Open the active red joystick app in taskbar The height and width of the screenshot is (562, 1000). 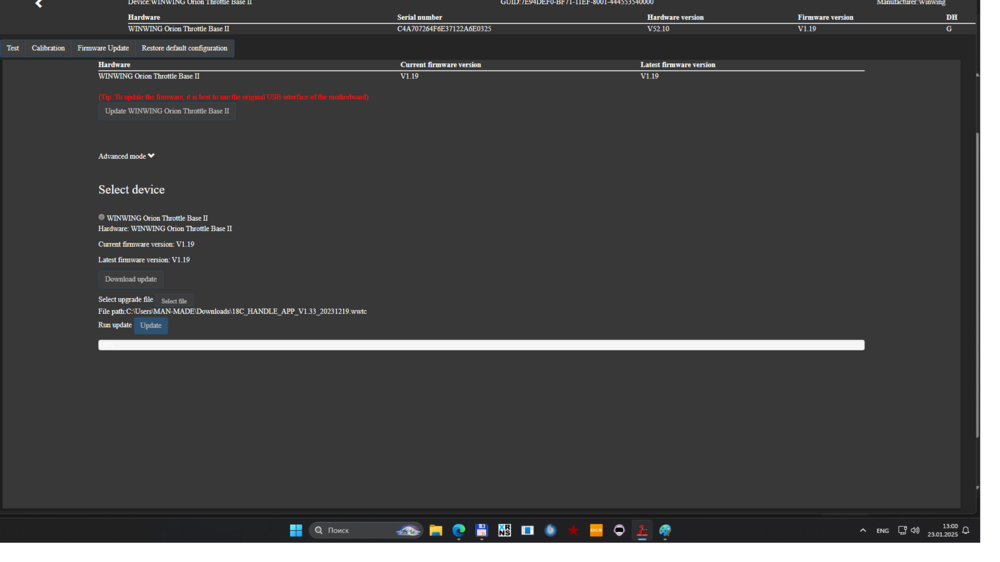(642, 531)
